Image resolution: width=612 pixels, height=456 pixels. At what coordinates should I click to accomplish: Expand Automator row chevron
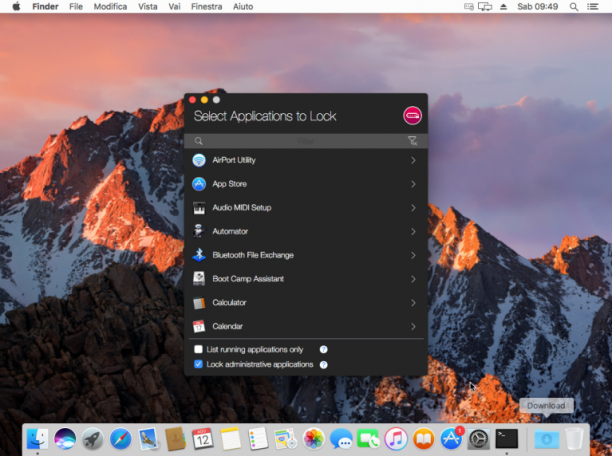(413, 232)
